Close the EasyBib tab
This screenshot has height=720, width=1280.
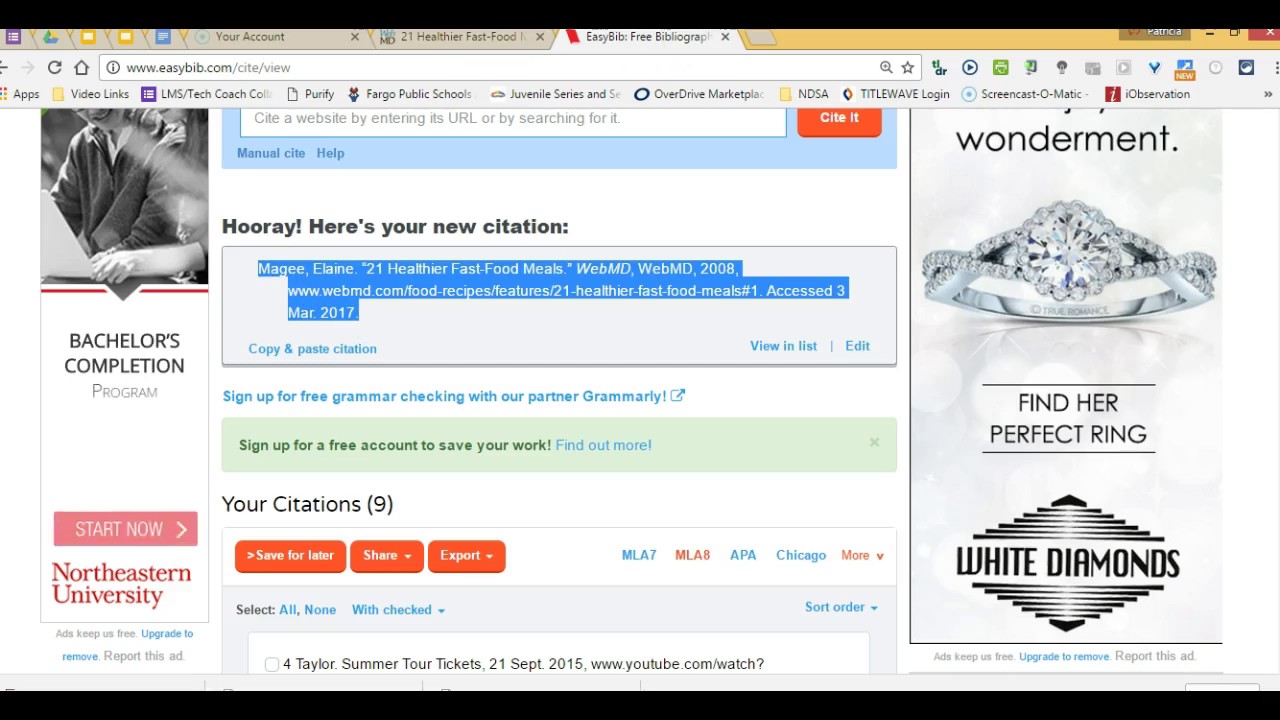click(x=725, y=37)
